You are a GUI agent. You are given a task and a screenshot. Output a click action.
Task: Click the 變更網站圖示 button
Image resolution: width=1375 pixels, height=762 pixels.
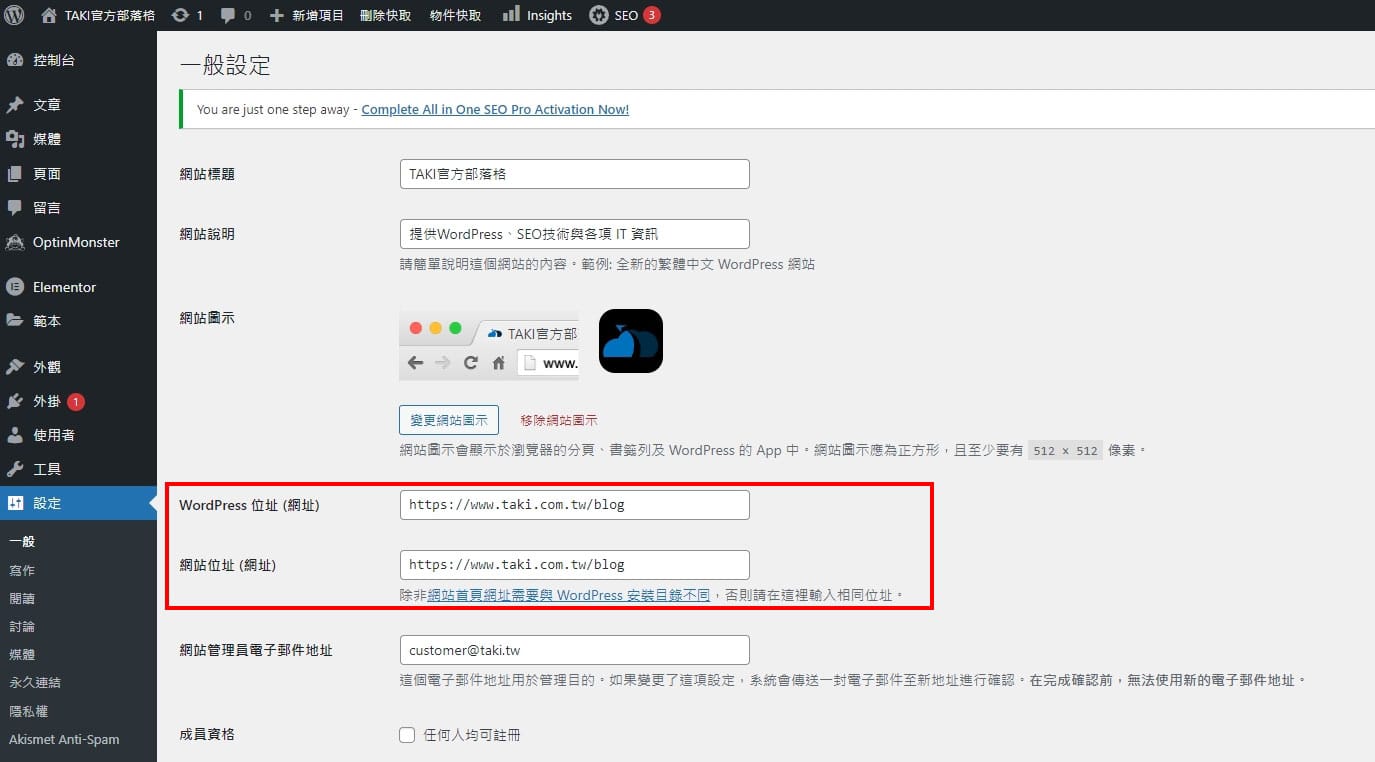(x=448, y=420)
